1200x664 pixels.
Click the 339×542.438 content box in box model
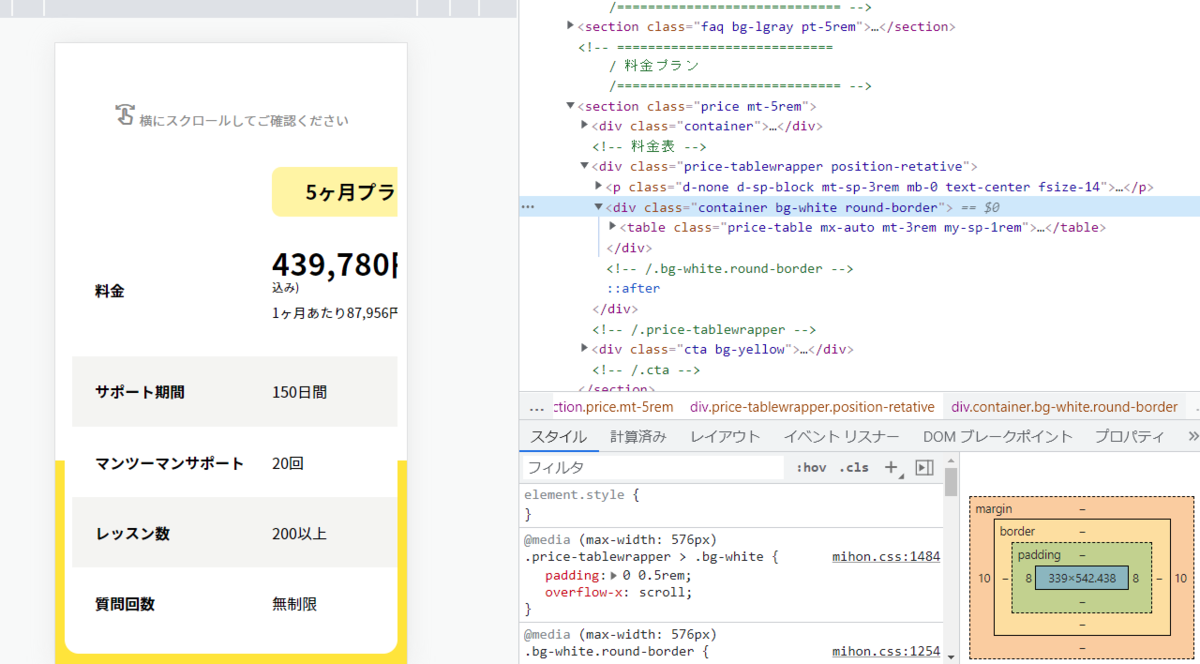(x=1081, y=577)
